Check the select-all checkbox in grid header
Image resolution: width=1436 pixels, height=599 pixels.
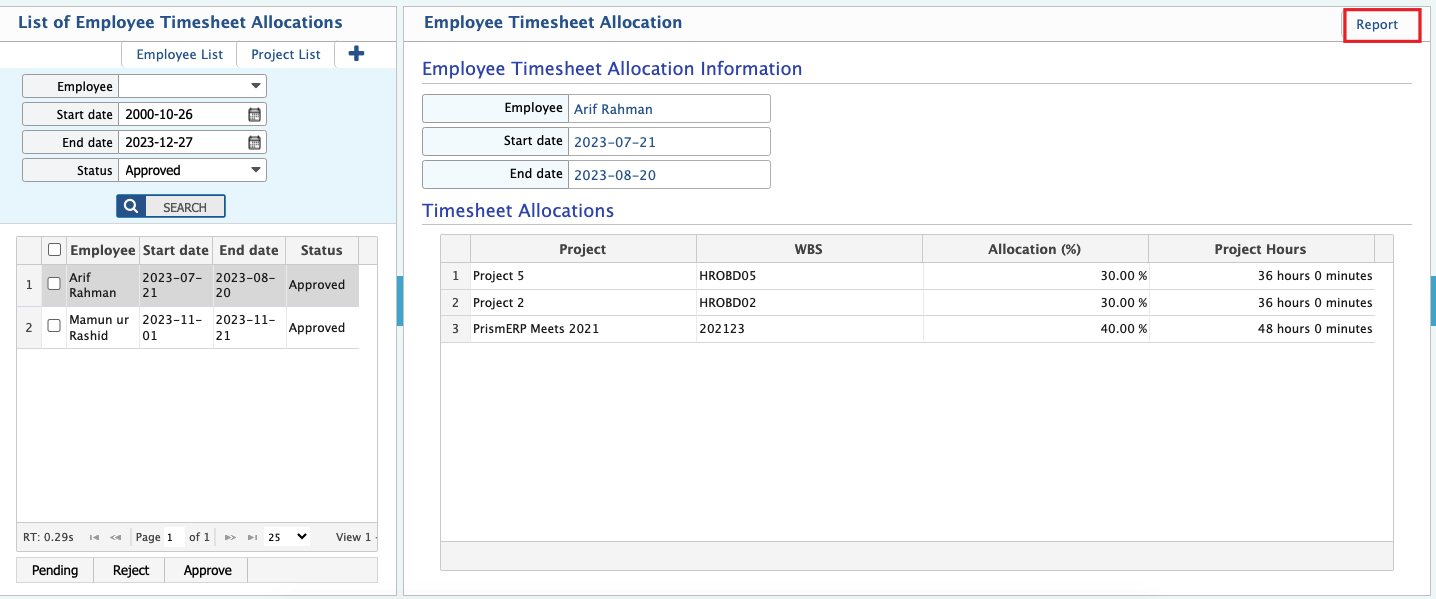(53, 249)
